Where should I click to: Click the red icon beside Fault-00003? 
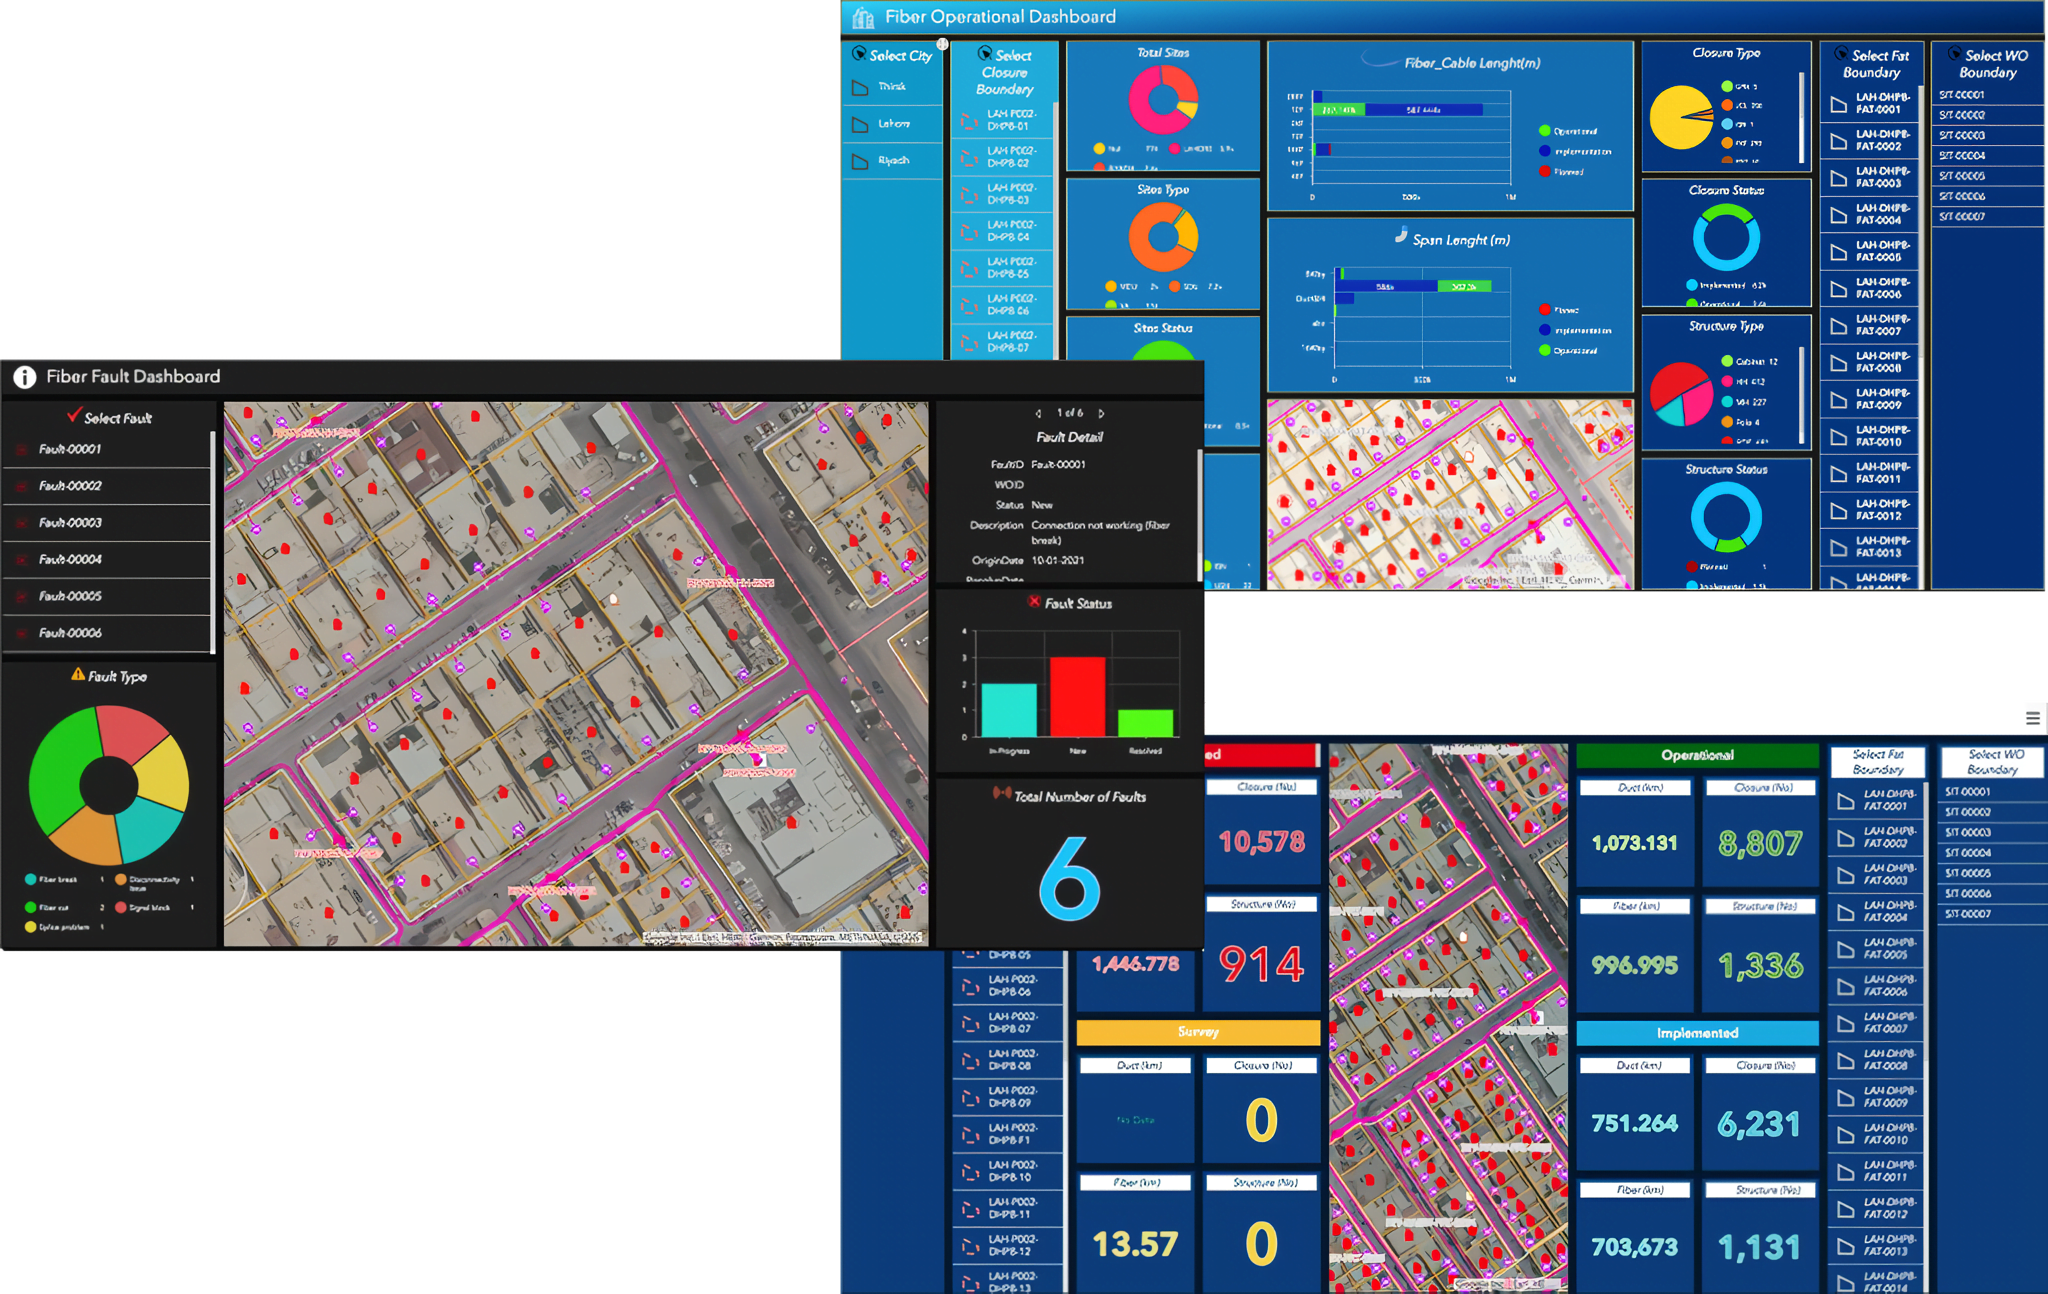(x=21, y=523)
